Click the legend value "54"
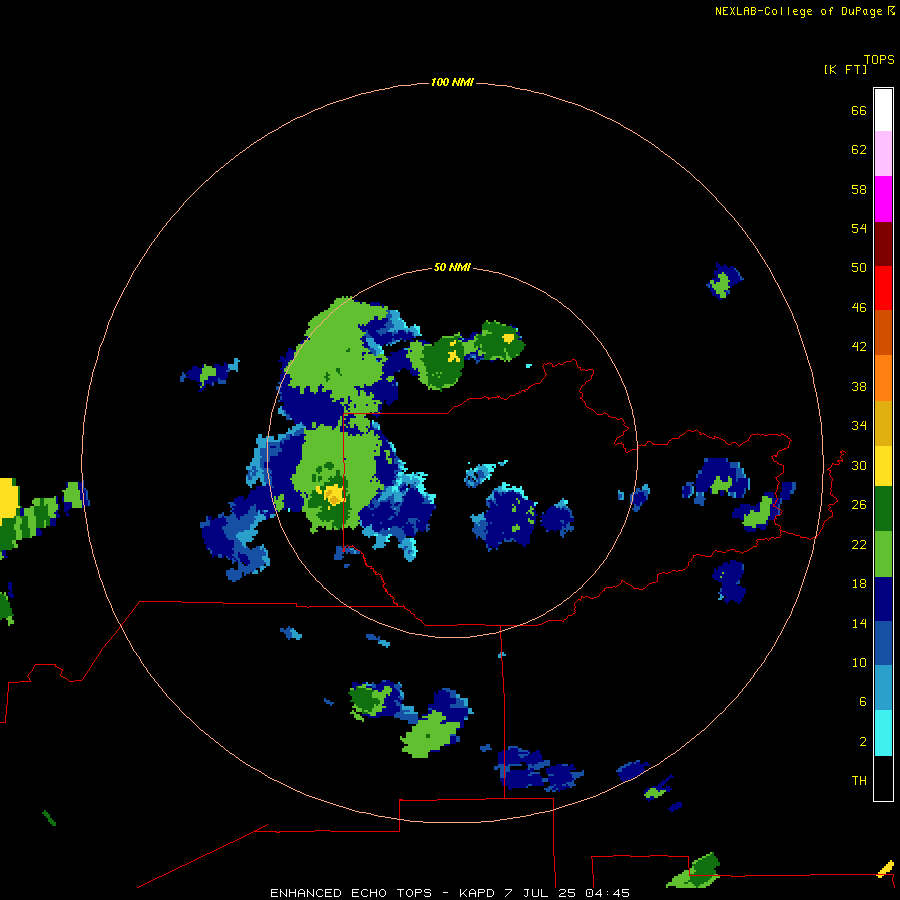This screenshot has width=900, height=900. 859,228
